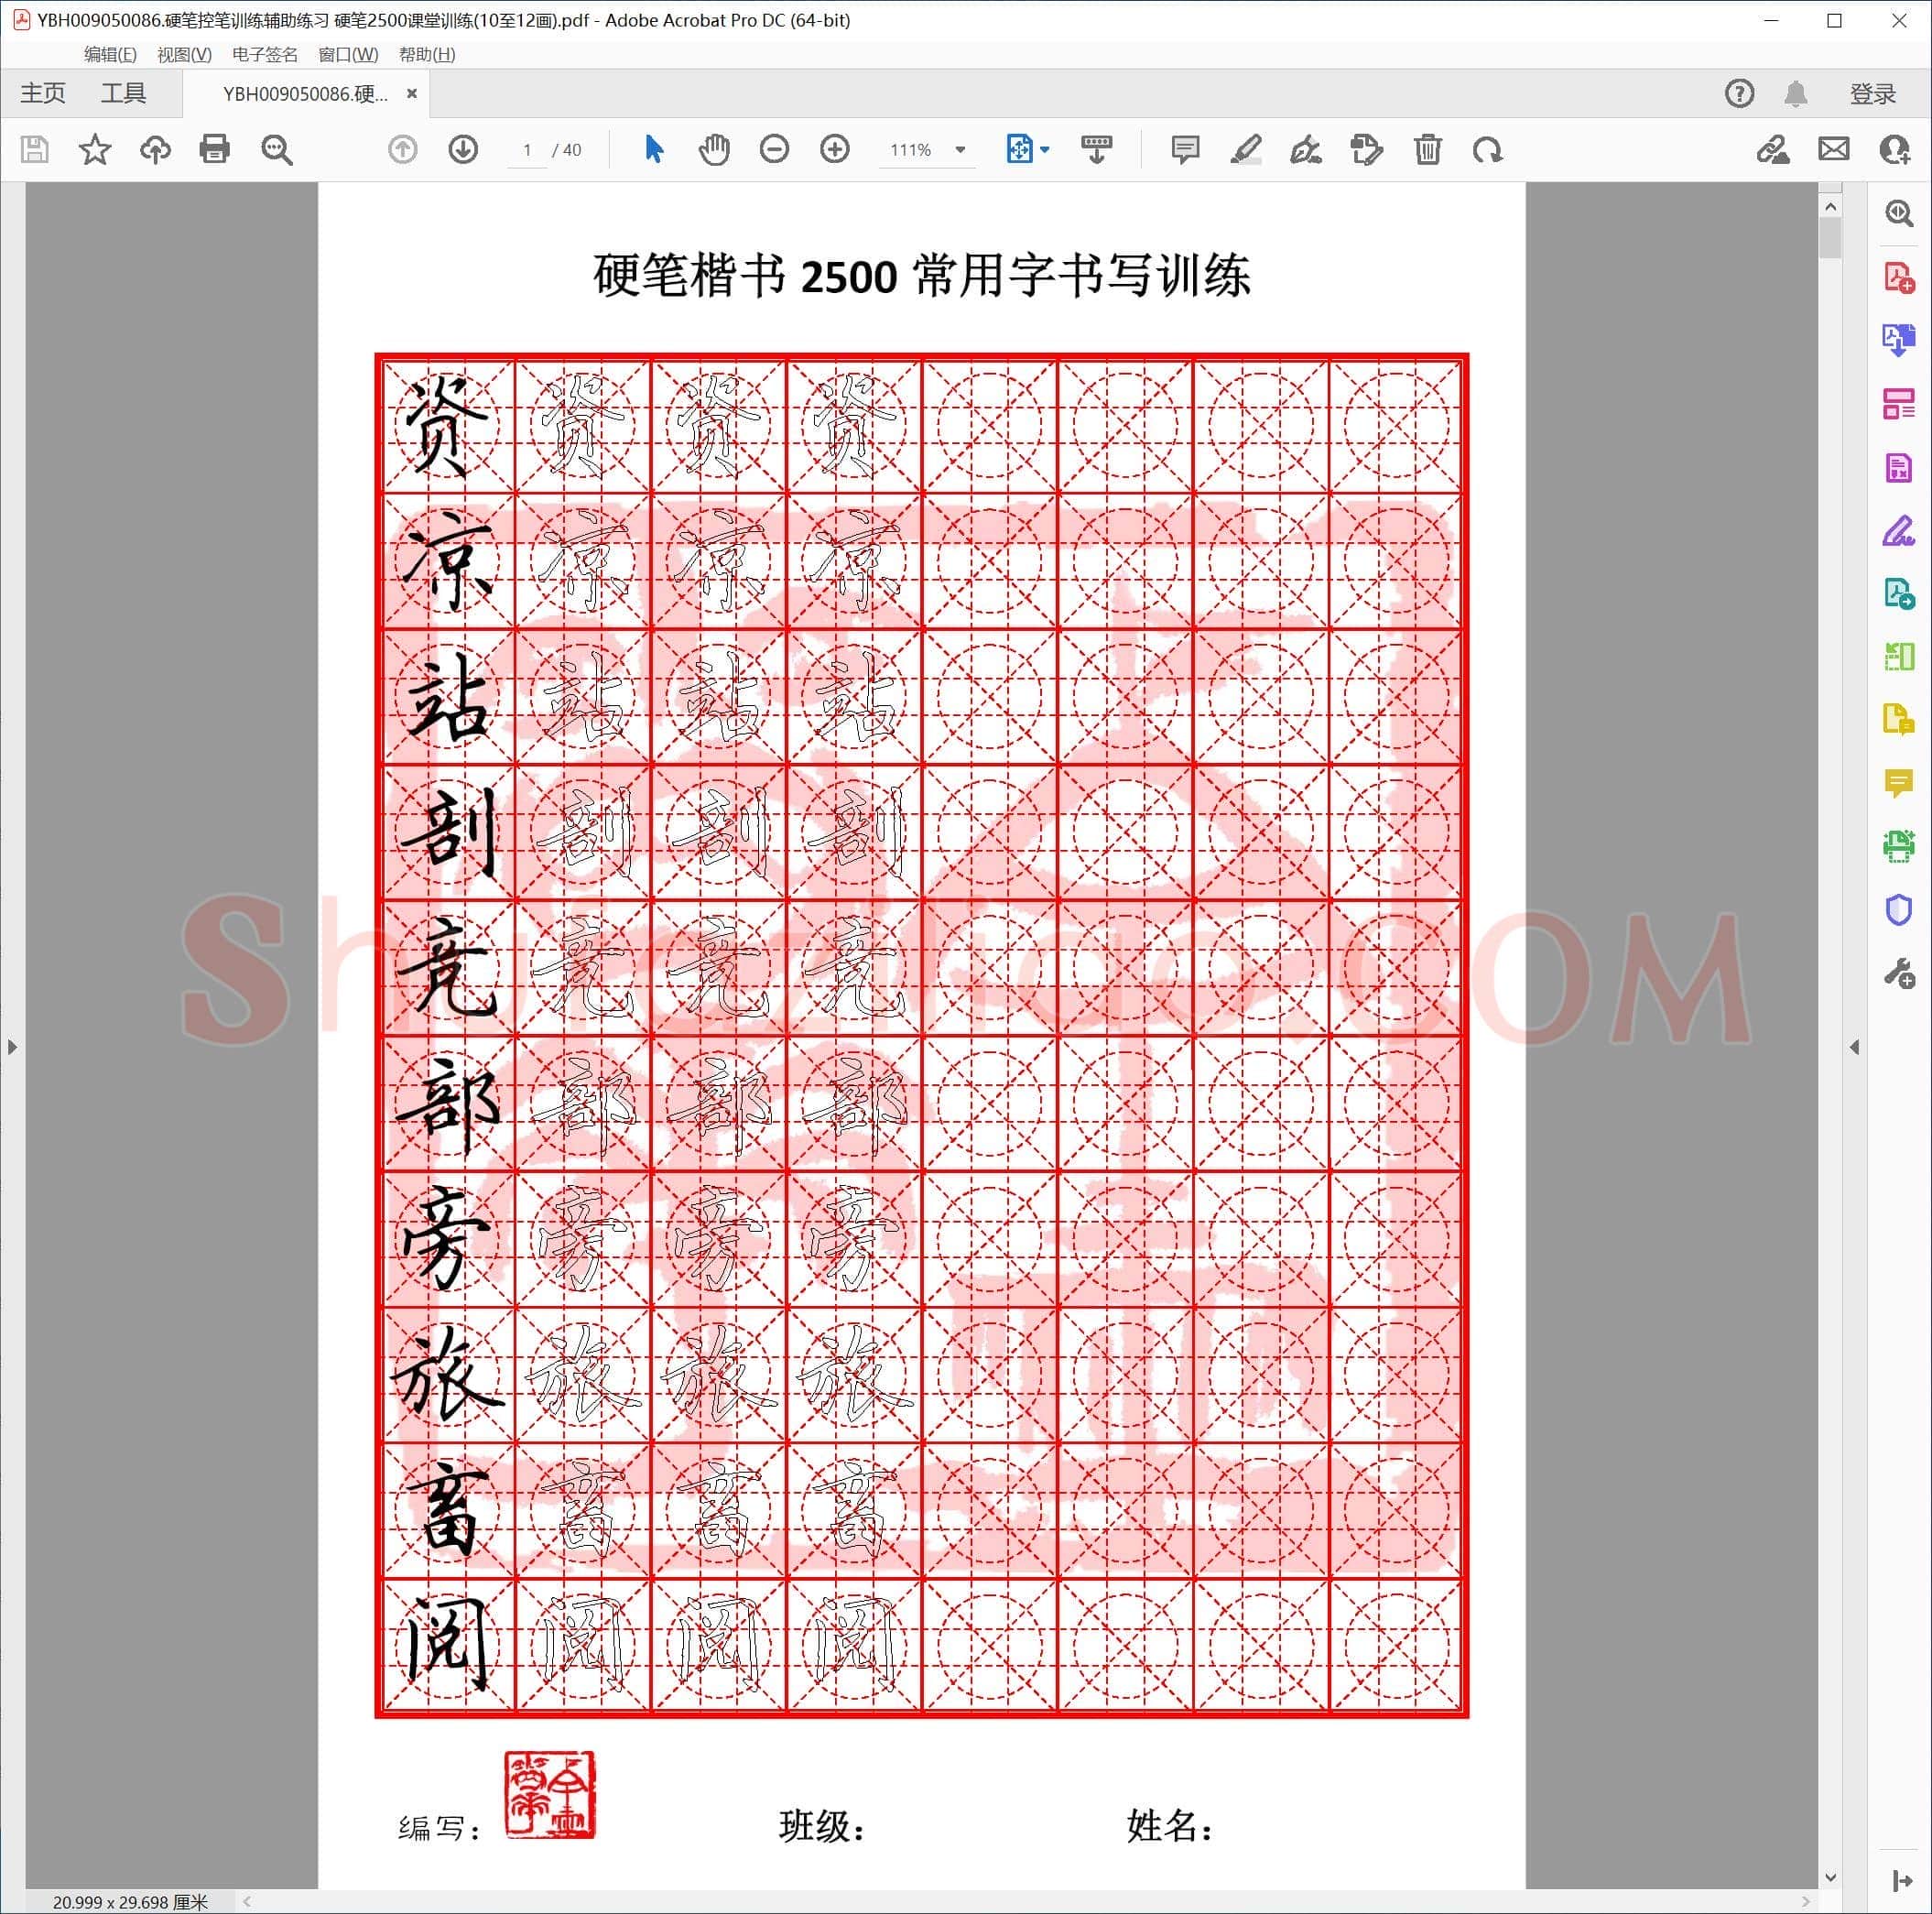Rotate the page view icon
Image resolution: width=1932 pixels, height=1914 pixels.
(x=1488, y=150)
